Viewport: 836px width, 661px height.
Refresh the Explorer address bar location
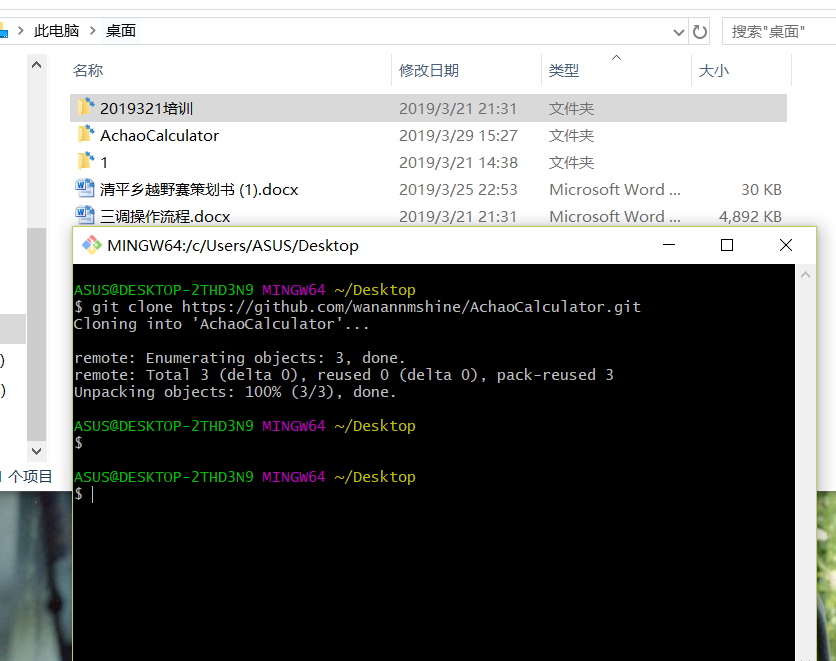700,32
